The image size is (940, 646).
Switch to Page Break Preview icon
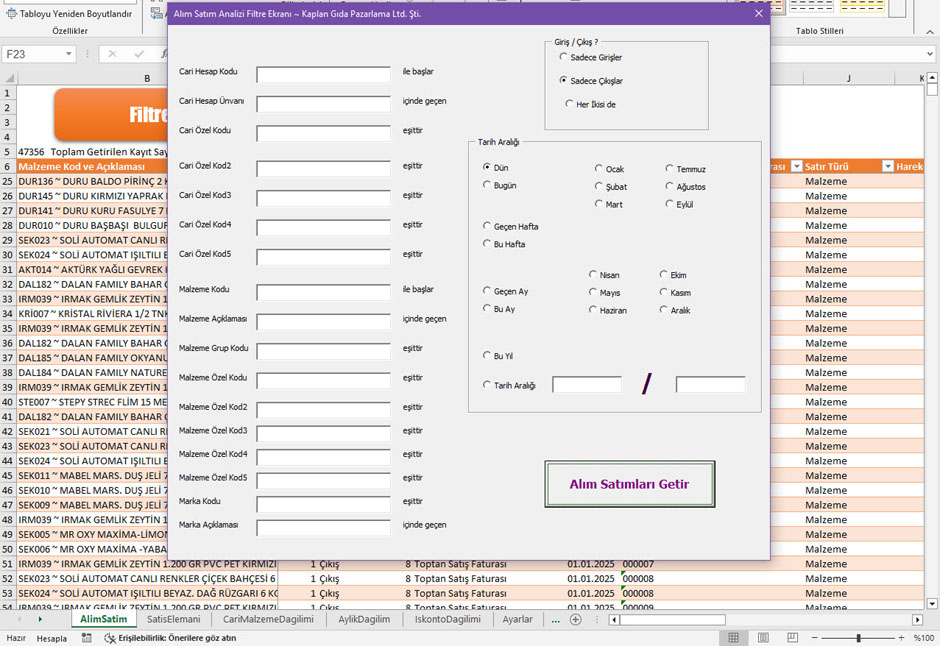[793, 638]
